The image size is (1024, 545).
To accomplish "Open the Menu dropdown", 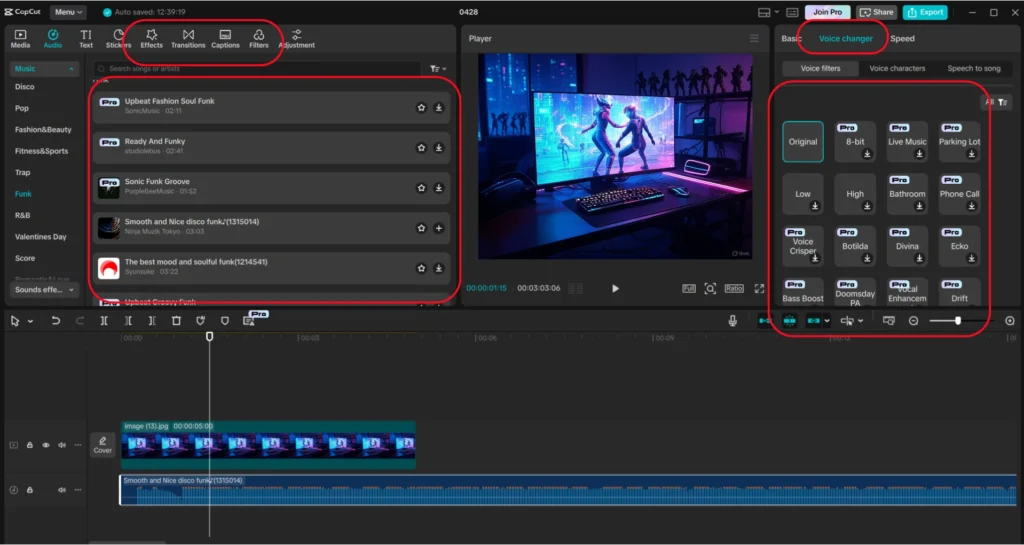I will (68, 12).
